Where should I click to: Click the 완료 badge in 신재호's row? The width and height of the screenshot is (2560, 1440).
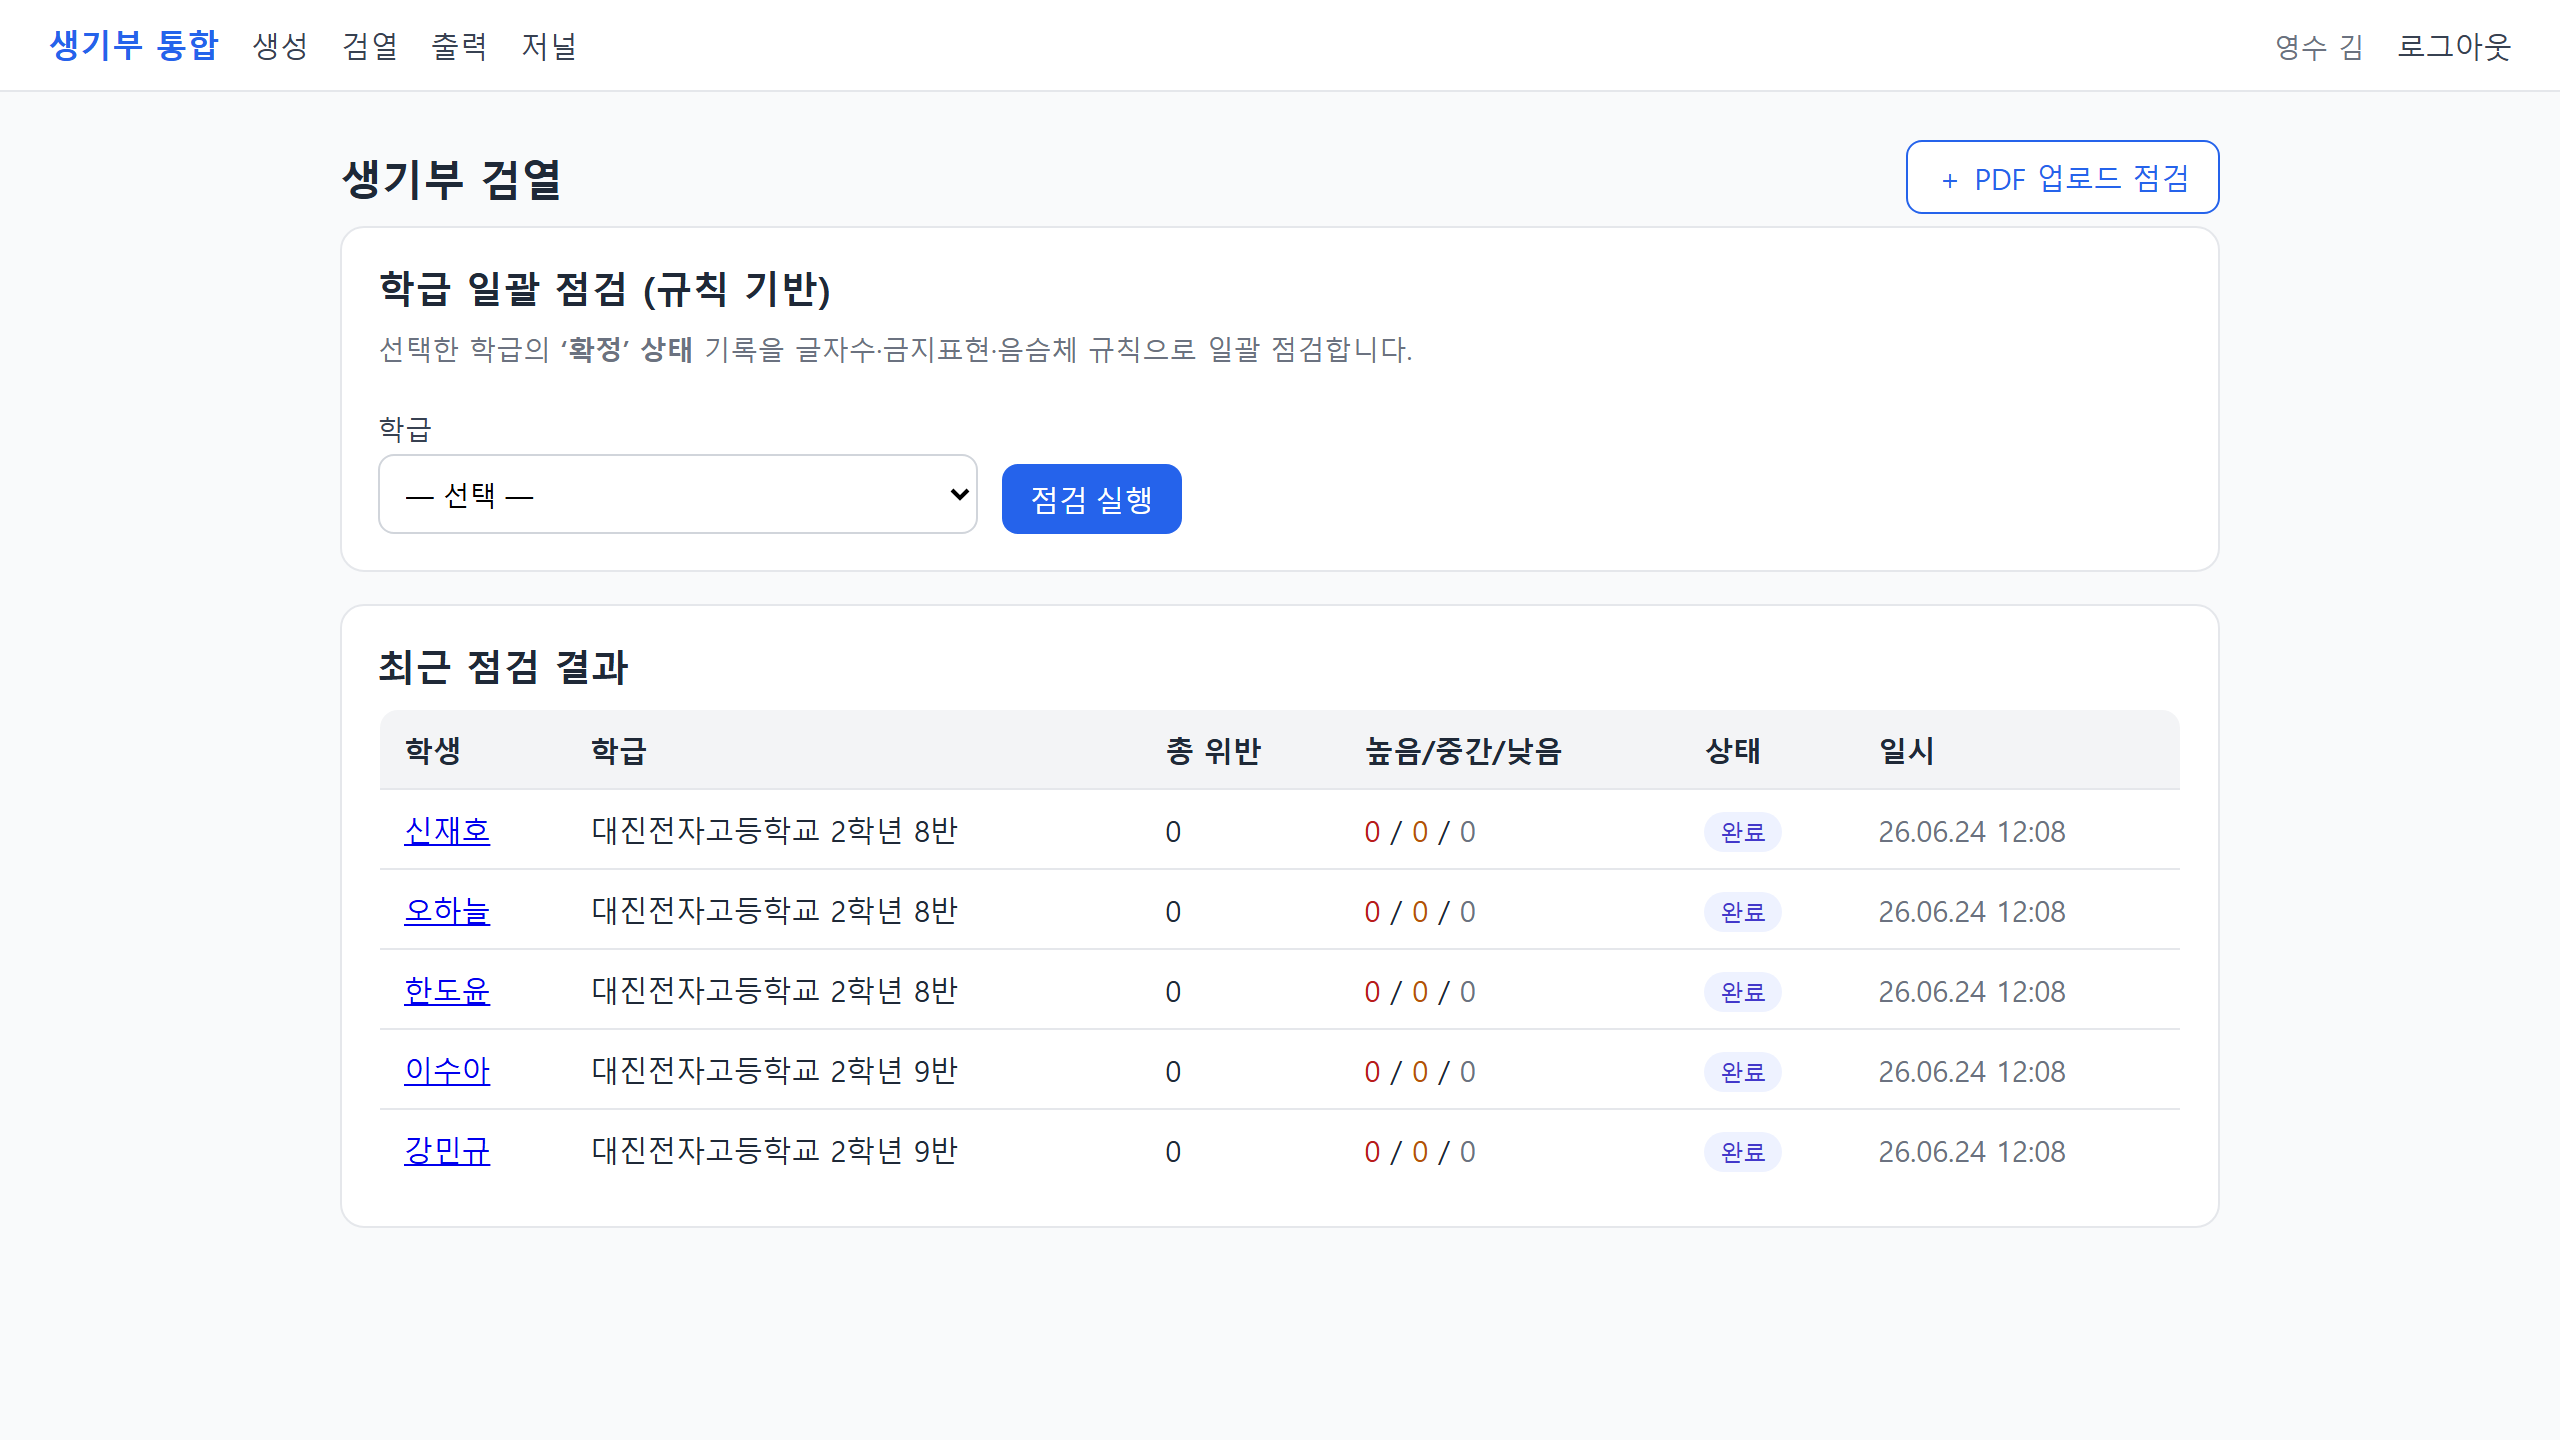pyautogui.click(x=1742, y=832)
